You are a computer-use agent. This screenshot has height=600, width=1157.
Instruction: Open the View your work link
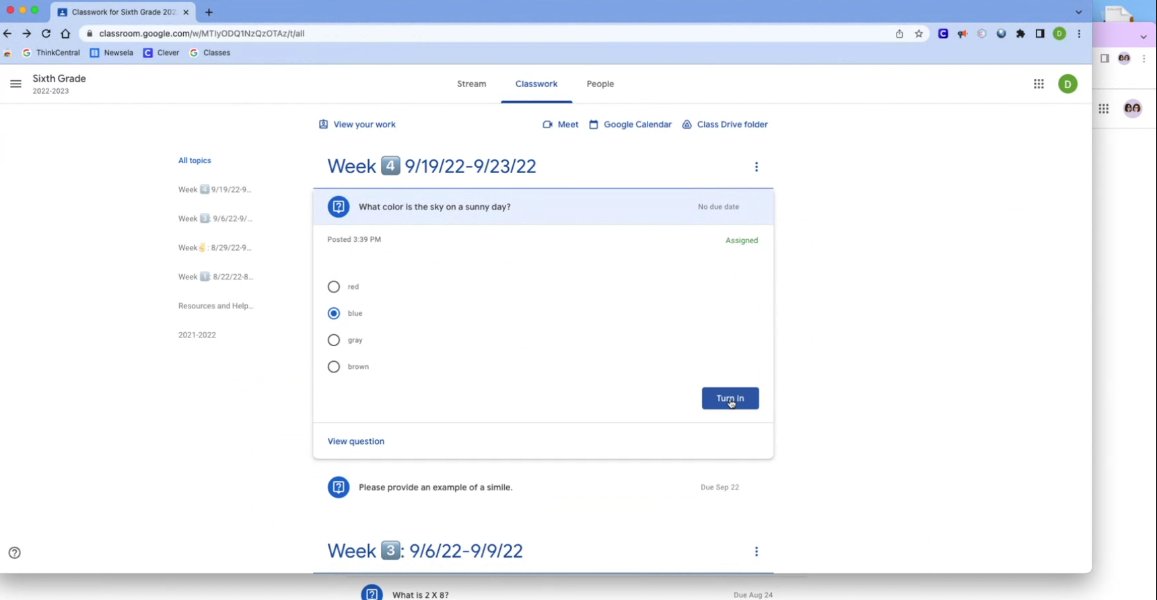357,124
